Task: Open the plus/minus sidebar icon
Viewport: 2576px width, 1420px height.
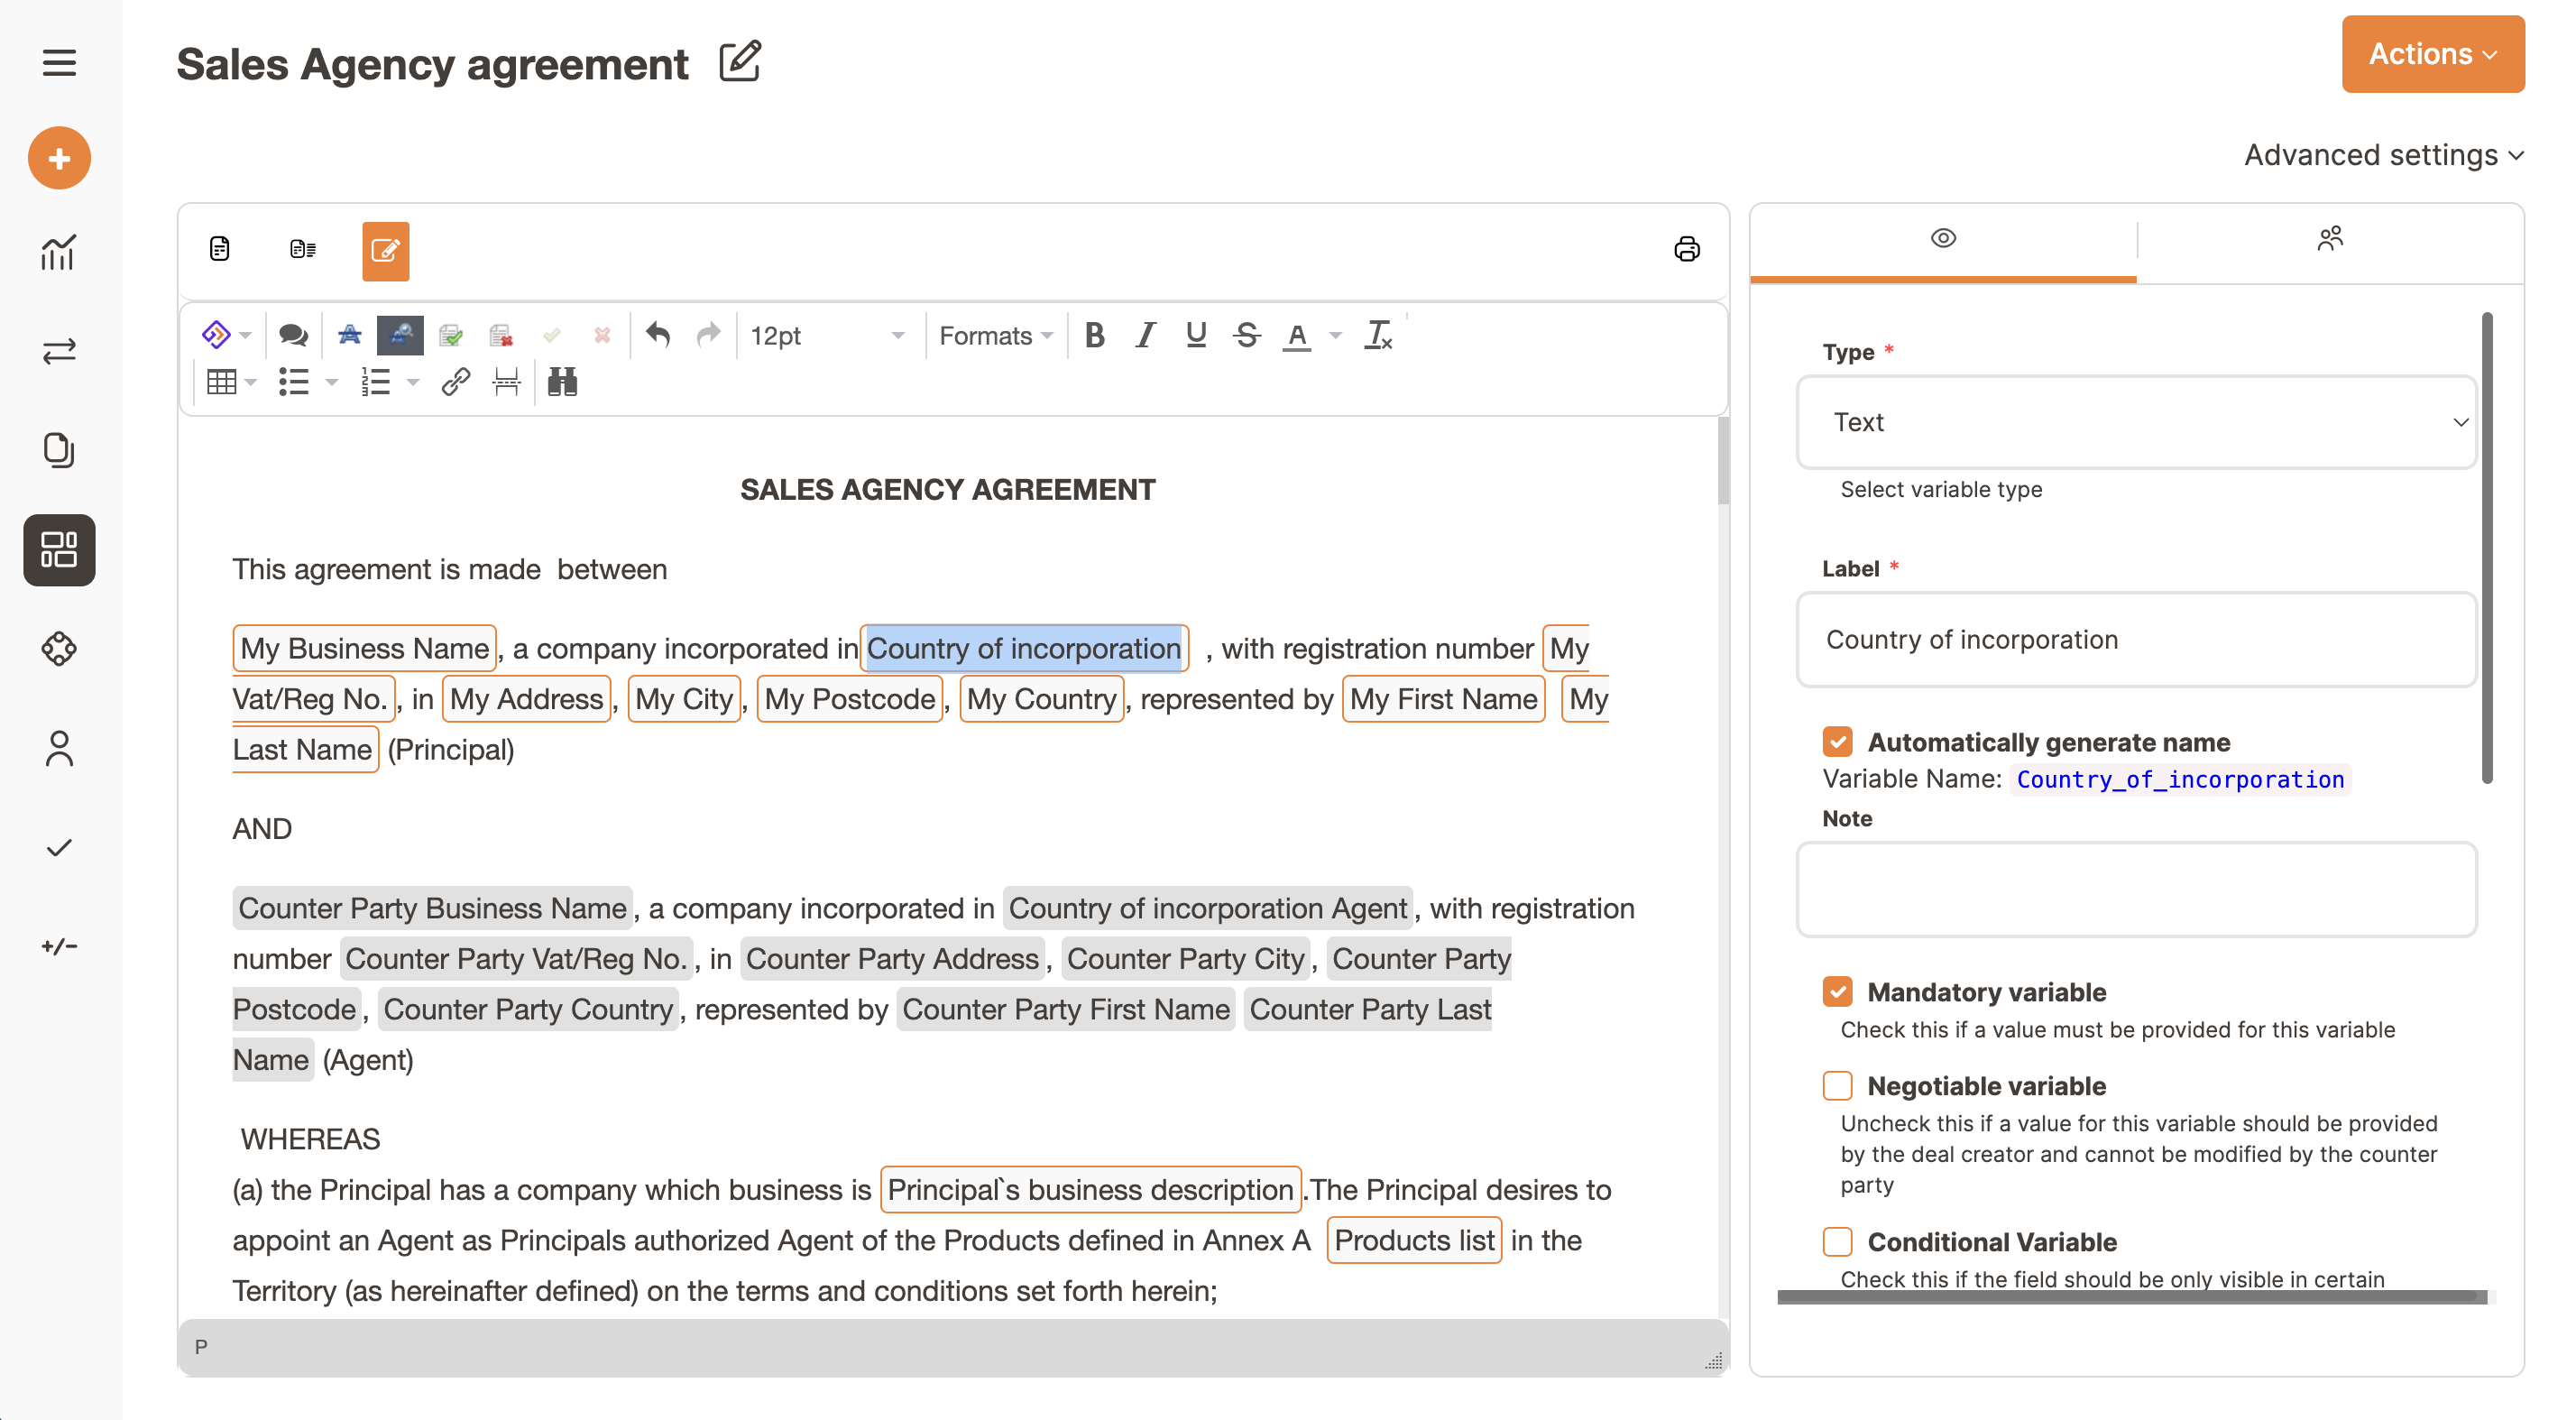Action: click(59, 946)
